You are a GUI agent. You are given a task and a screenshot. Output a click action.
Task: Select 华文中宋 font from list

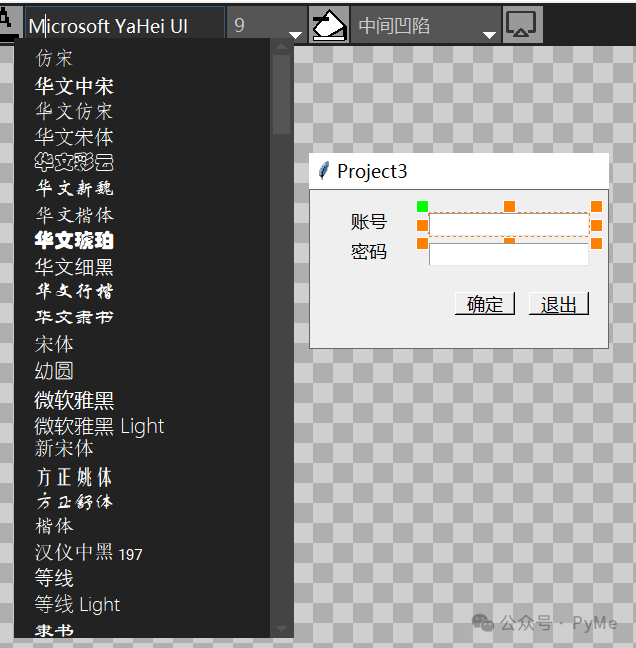pos(74,86)
